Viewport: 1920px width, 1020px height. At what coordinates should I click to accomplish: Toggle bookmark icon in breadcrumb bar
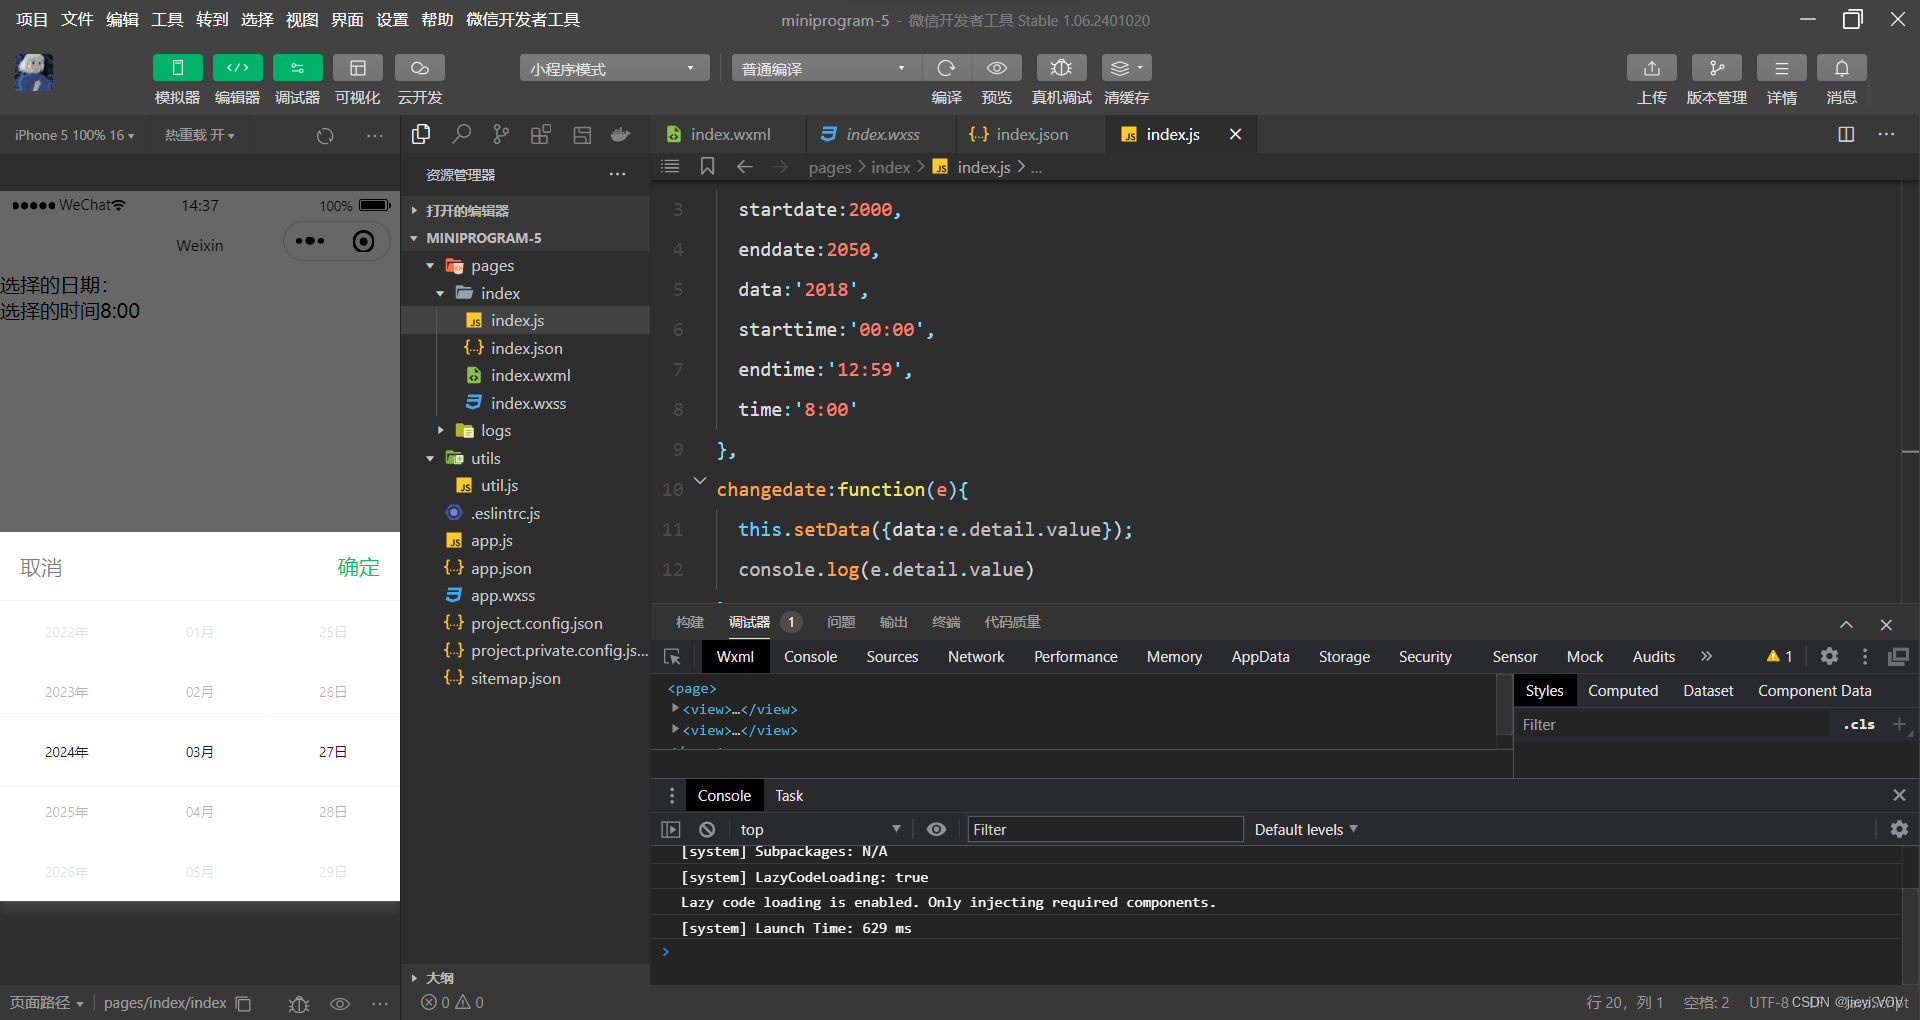coord(707,166)
